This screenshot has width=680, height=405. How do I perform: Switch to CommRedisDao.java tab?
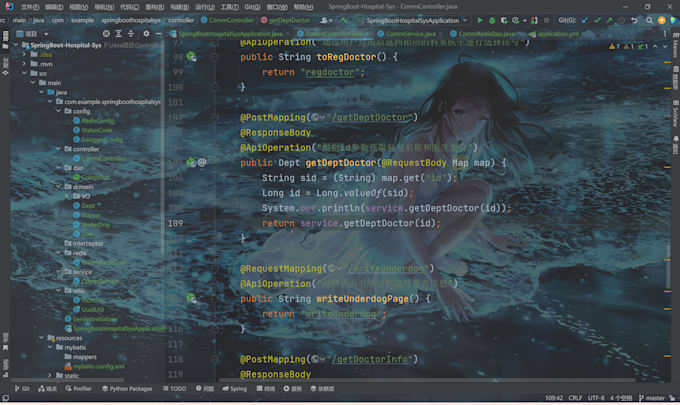click(482, 33)
